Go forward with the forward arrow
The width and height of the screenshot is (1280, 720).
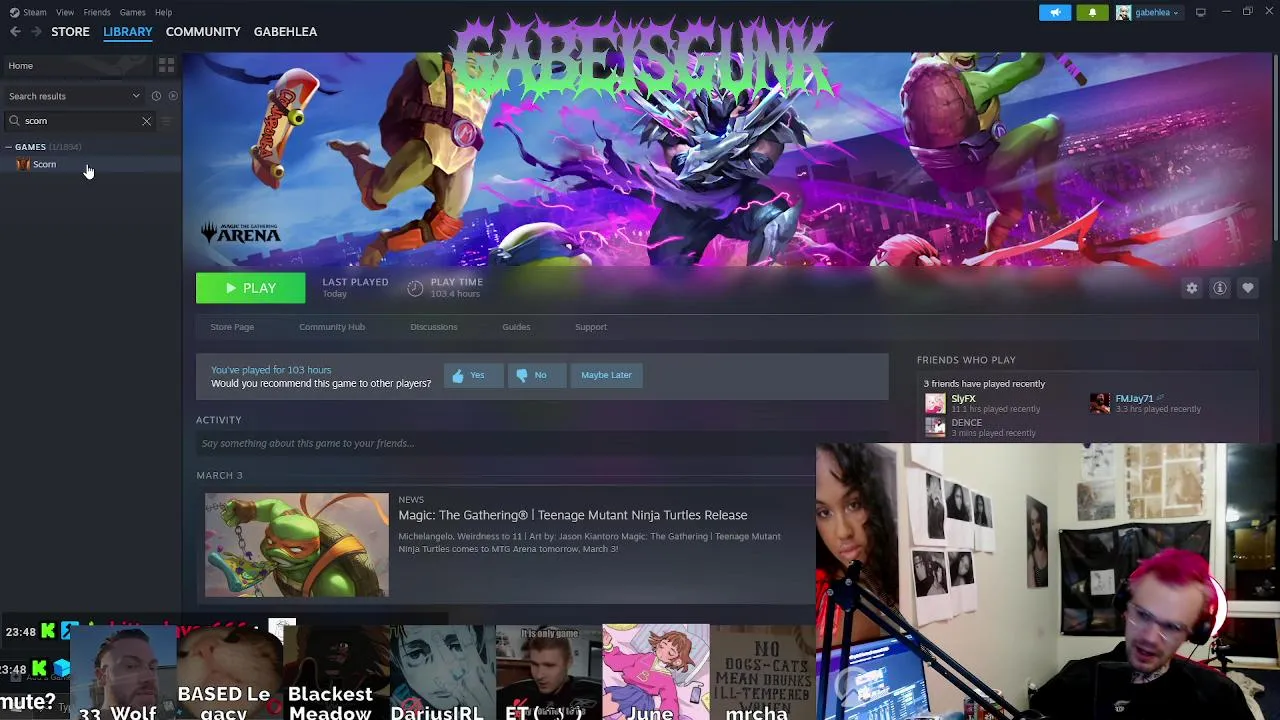pos(36,32)
